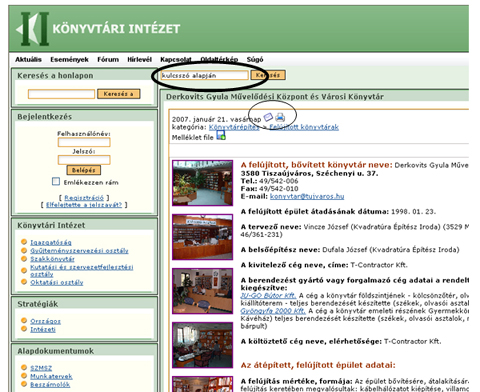This screenshot has height=392, width=480.
Task: Open the Felújított könyvtárak category link
Action: tap(304, 127)
